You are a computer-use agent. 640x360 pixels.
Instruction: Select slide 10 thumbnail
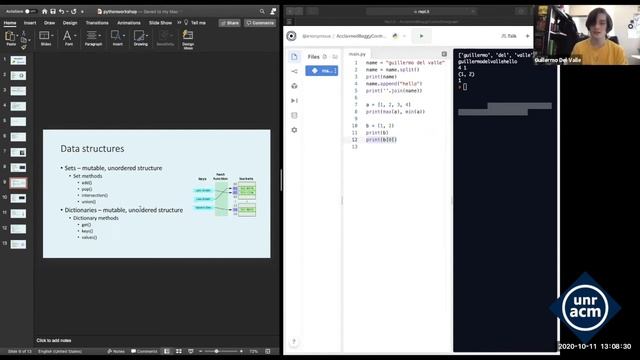[x=18, y=198]
